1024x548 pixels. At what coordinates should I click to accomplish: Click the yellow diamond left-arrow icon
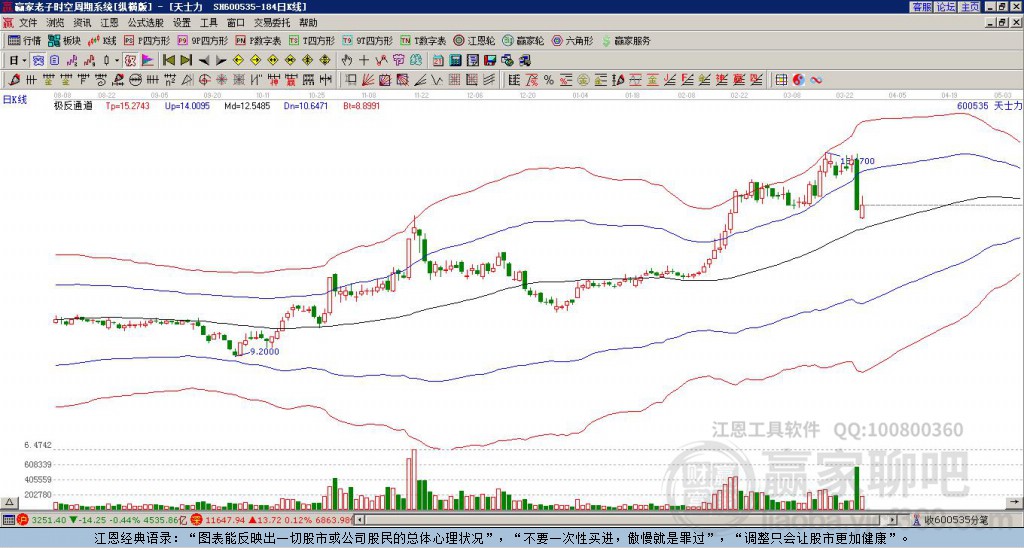click(238, 61)
